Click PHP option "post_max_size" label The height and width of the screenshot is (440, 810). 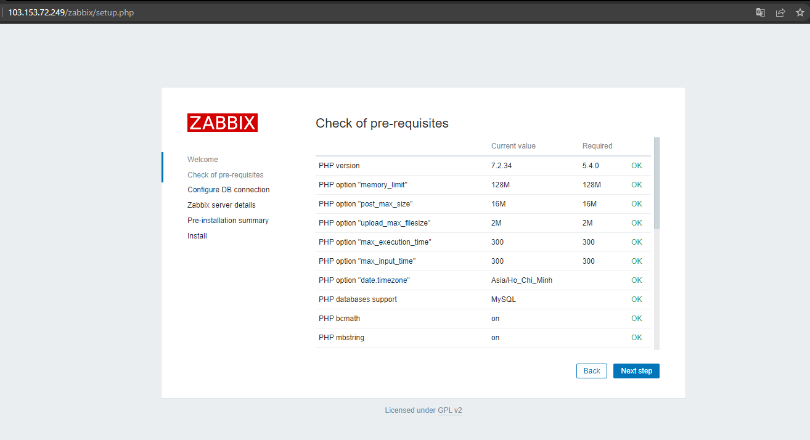(365, 204)
